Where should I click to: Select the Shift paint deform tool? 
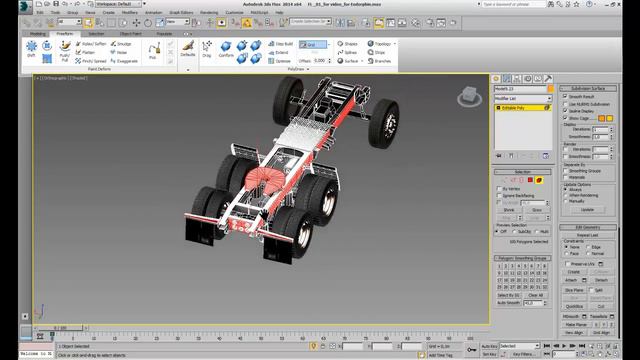pos(31,49)
